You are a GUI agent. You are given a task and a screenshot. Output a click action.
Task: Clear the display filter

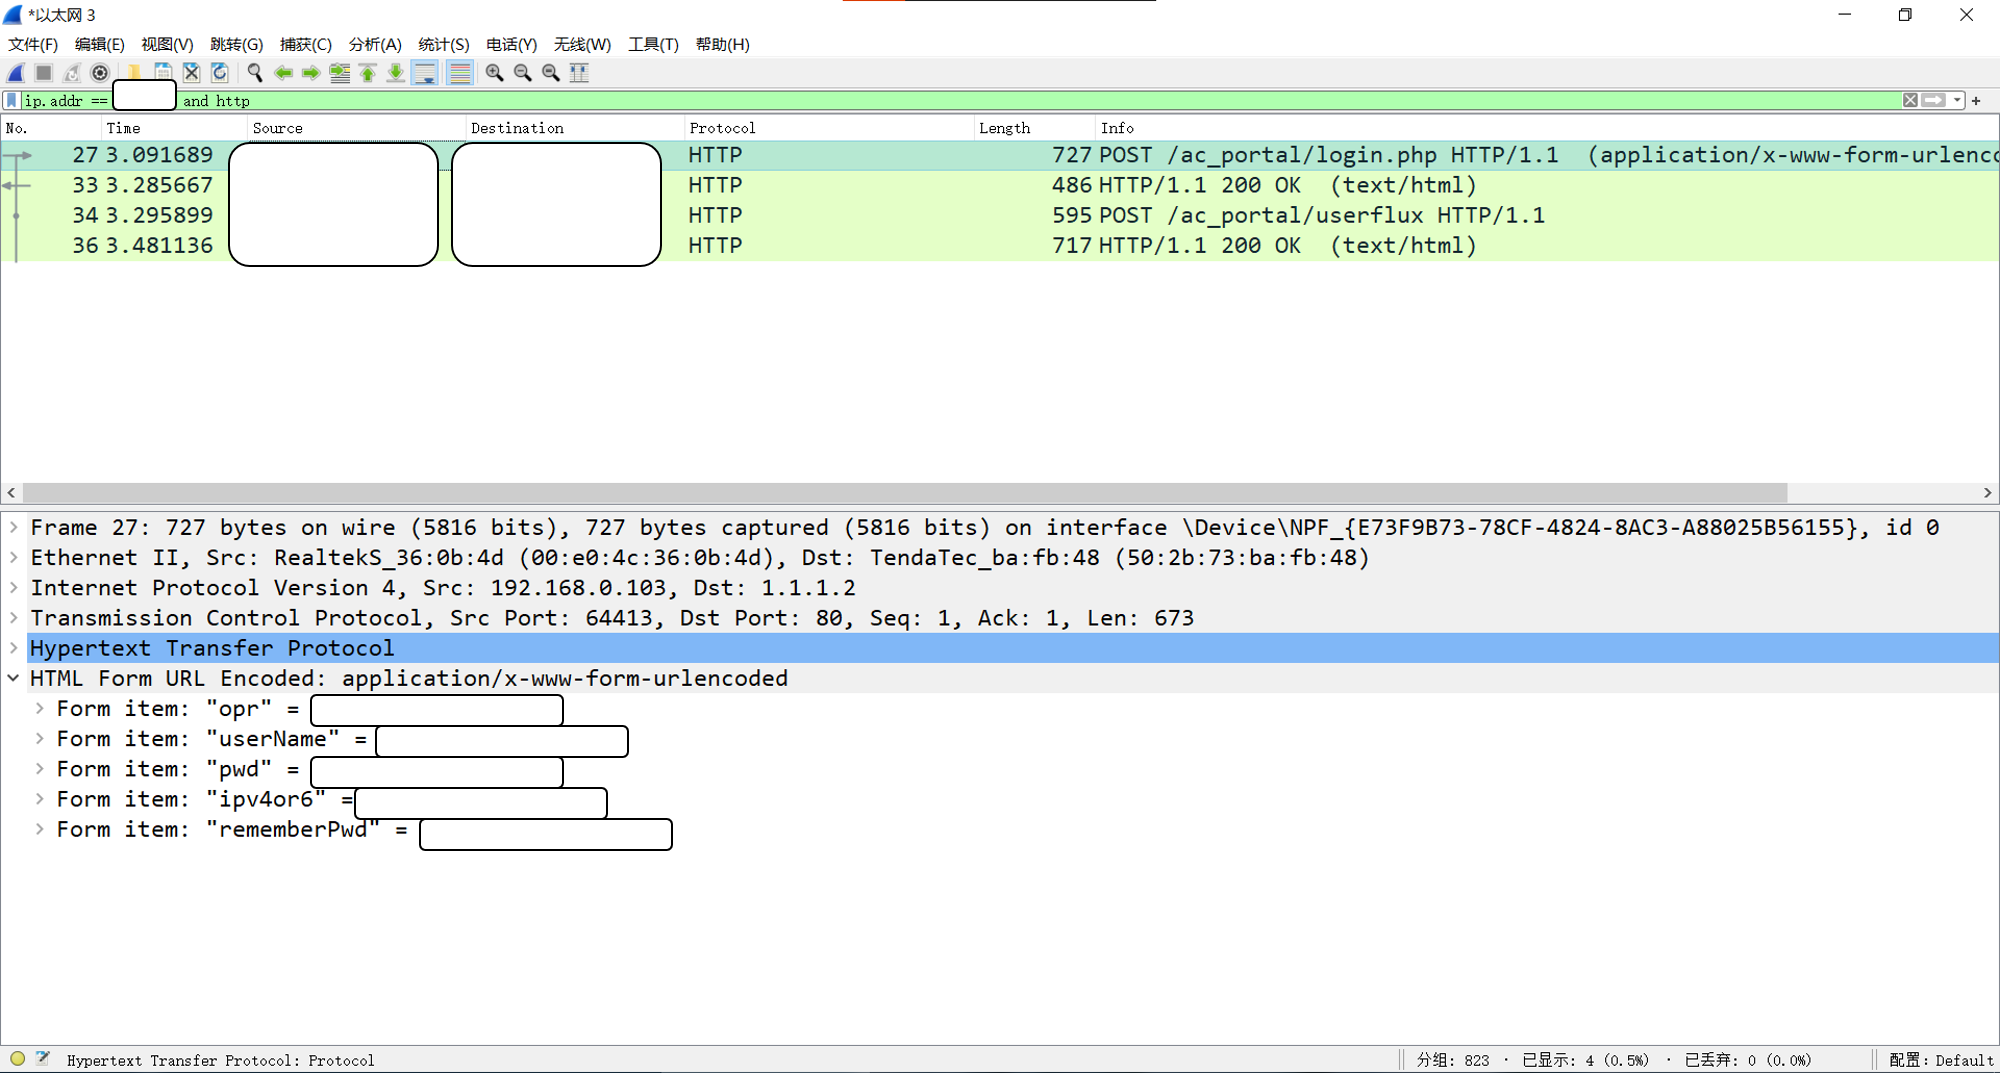pyautogui.click(x=1910, y=100)
